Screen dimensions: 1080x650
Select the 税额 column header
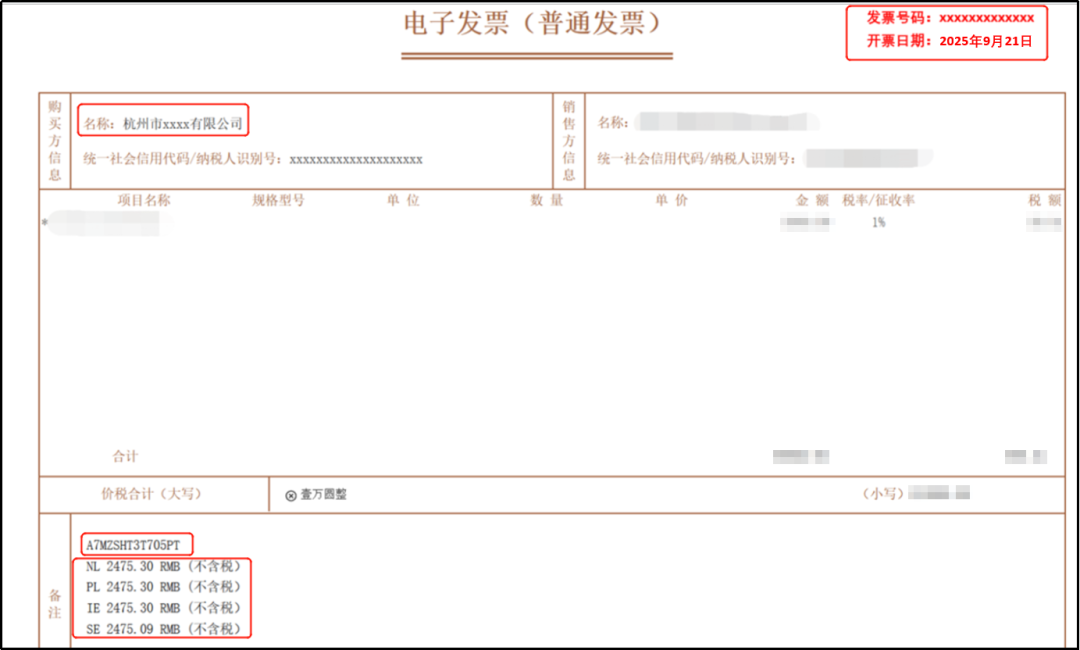click(x=1043, y=200)
